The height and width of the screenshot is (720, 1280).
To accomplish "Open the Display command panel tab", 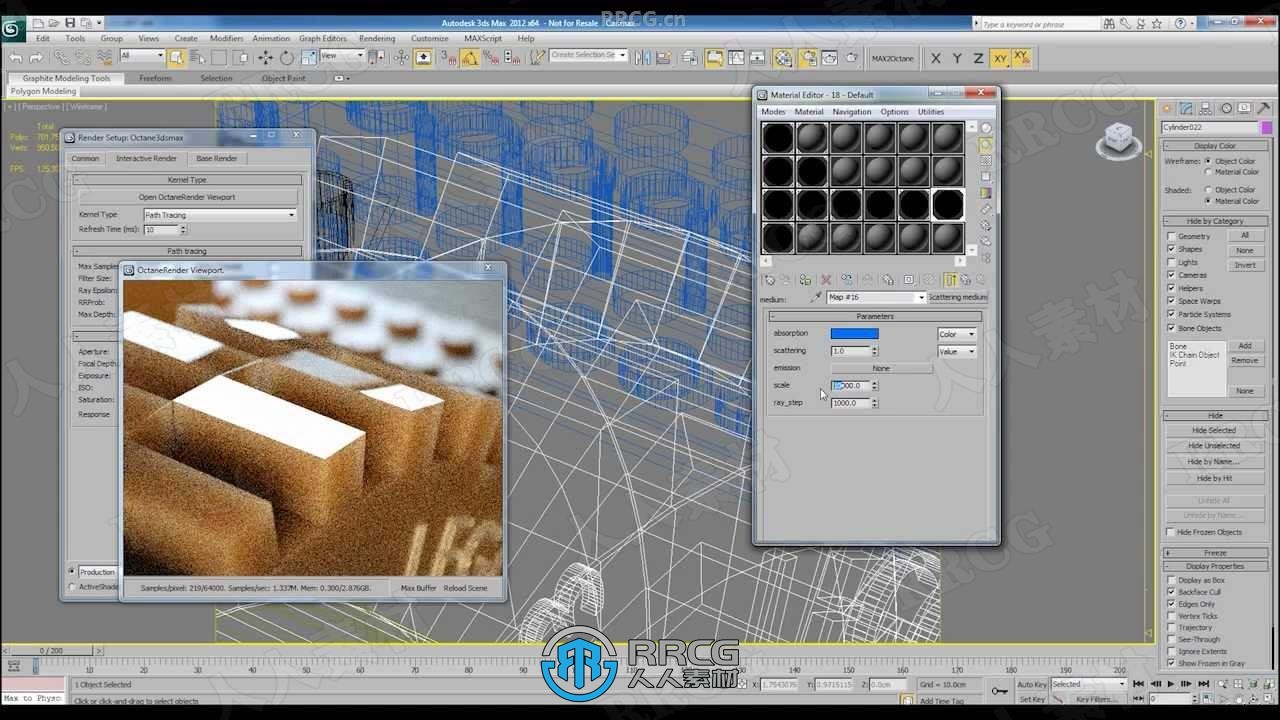I will pos(1246,108).
